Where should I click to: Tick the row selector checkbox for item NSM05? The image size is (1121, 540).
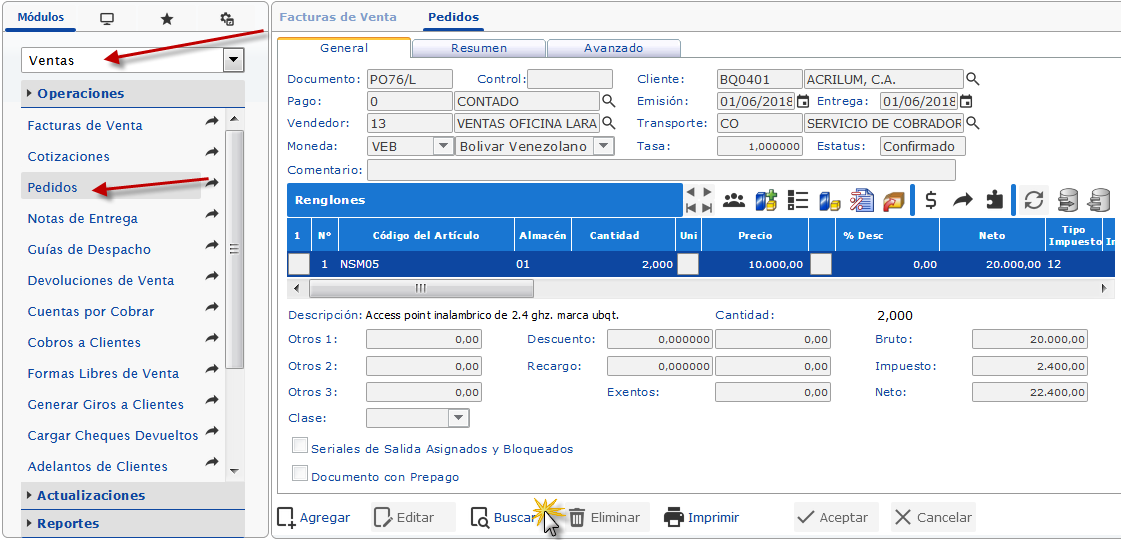coord(299,264)
